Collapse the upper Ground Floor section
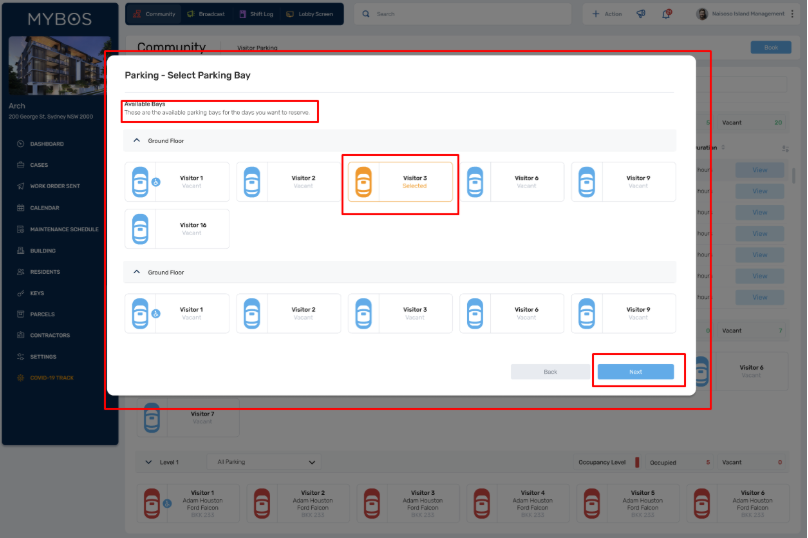Viewport: 808px width, 538px height. pos(136,141)
